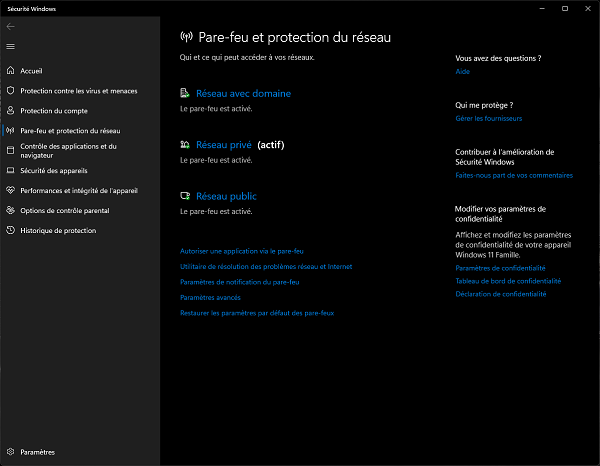Click the Sécurité des appareils icon
The width and height of the screenshot is (600, 466).
[10, 171]
